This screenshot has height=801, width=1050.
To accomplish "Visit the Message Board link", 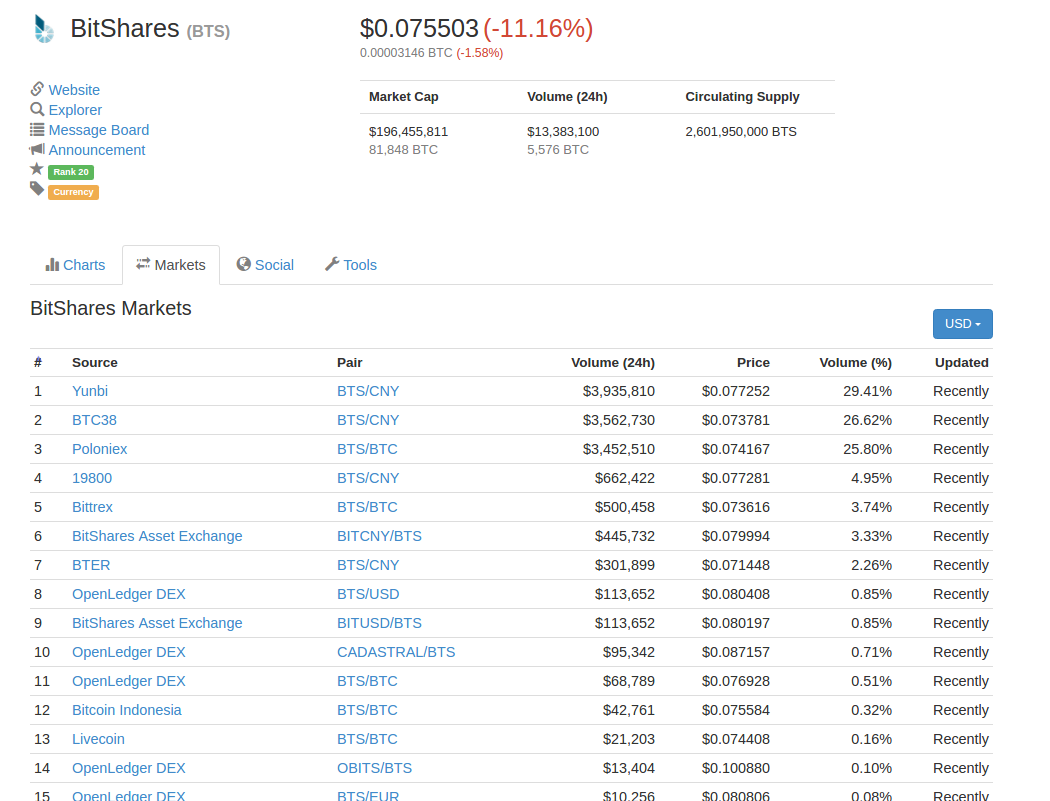I will click(98, 130).
